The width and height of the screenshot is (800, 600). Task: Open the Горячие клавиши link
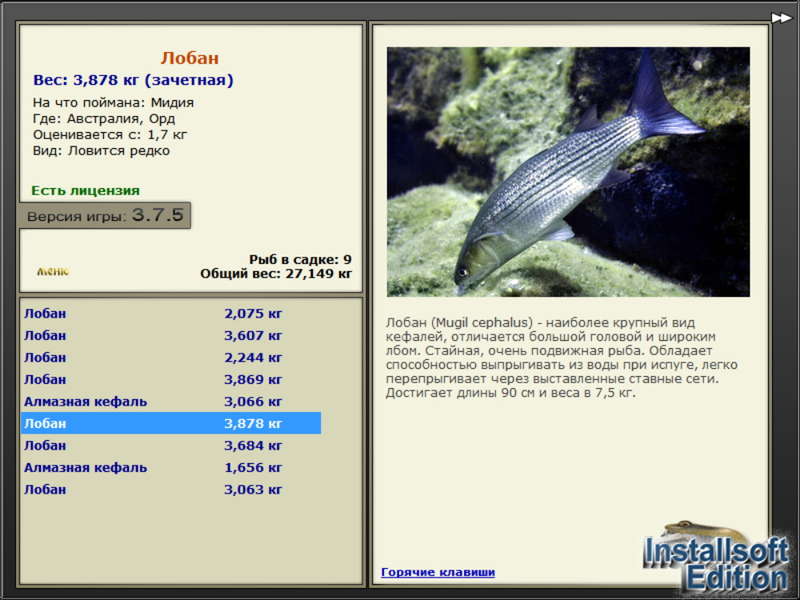tap(438, 572)
